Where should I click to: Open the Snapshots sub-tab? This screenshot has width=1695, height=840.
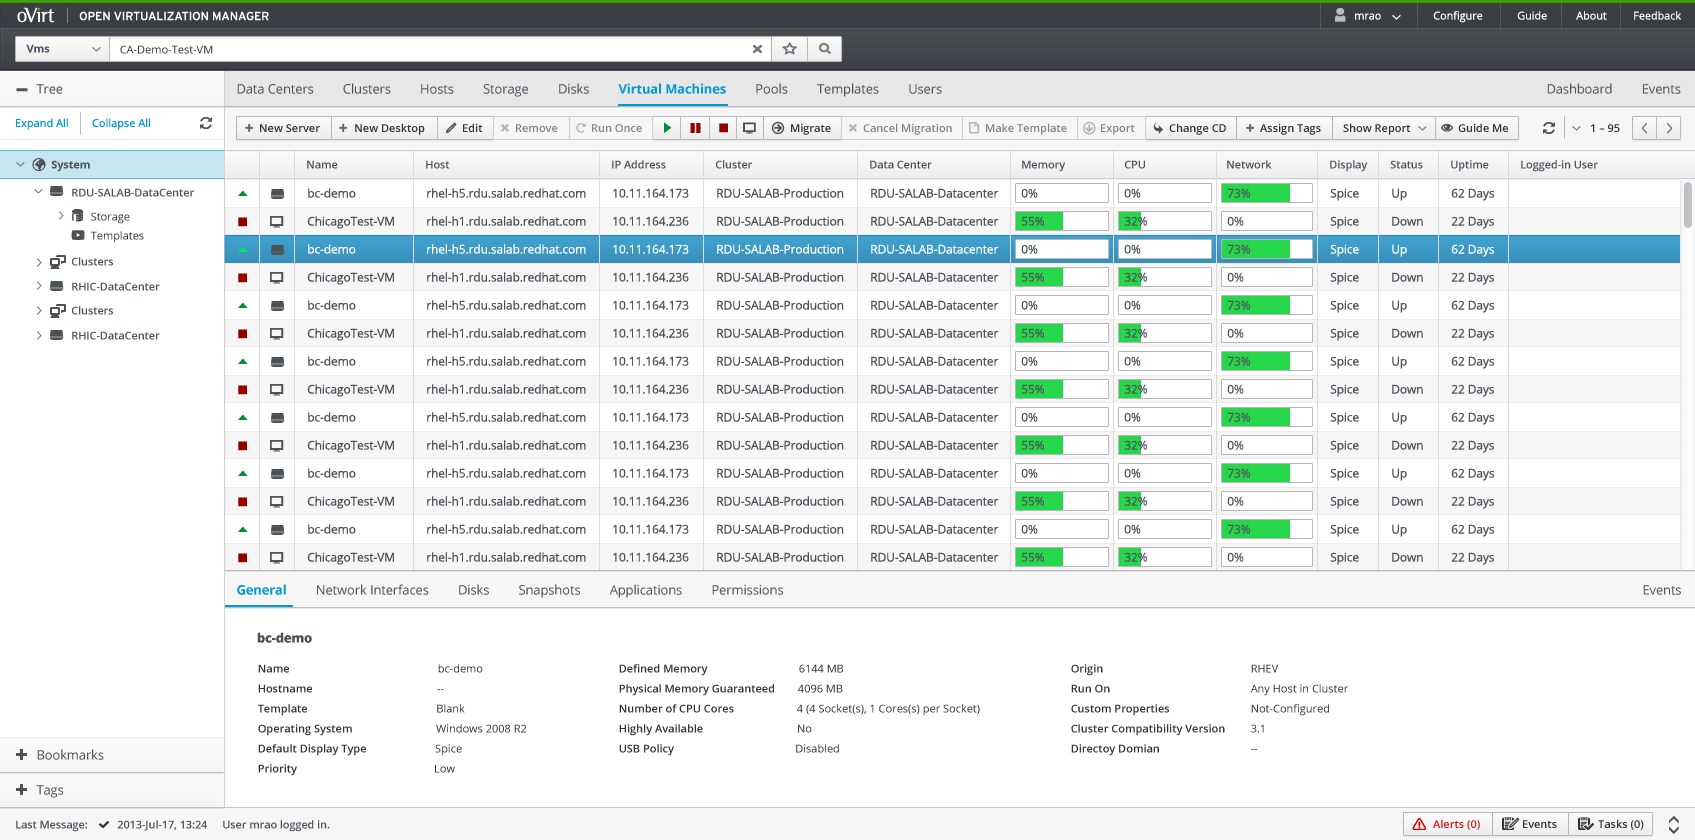(x=549, y=590)
